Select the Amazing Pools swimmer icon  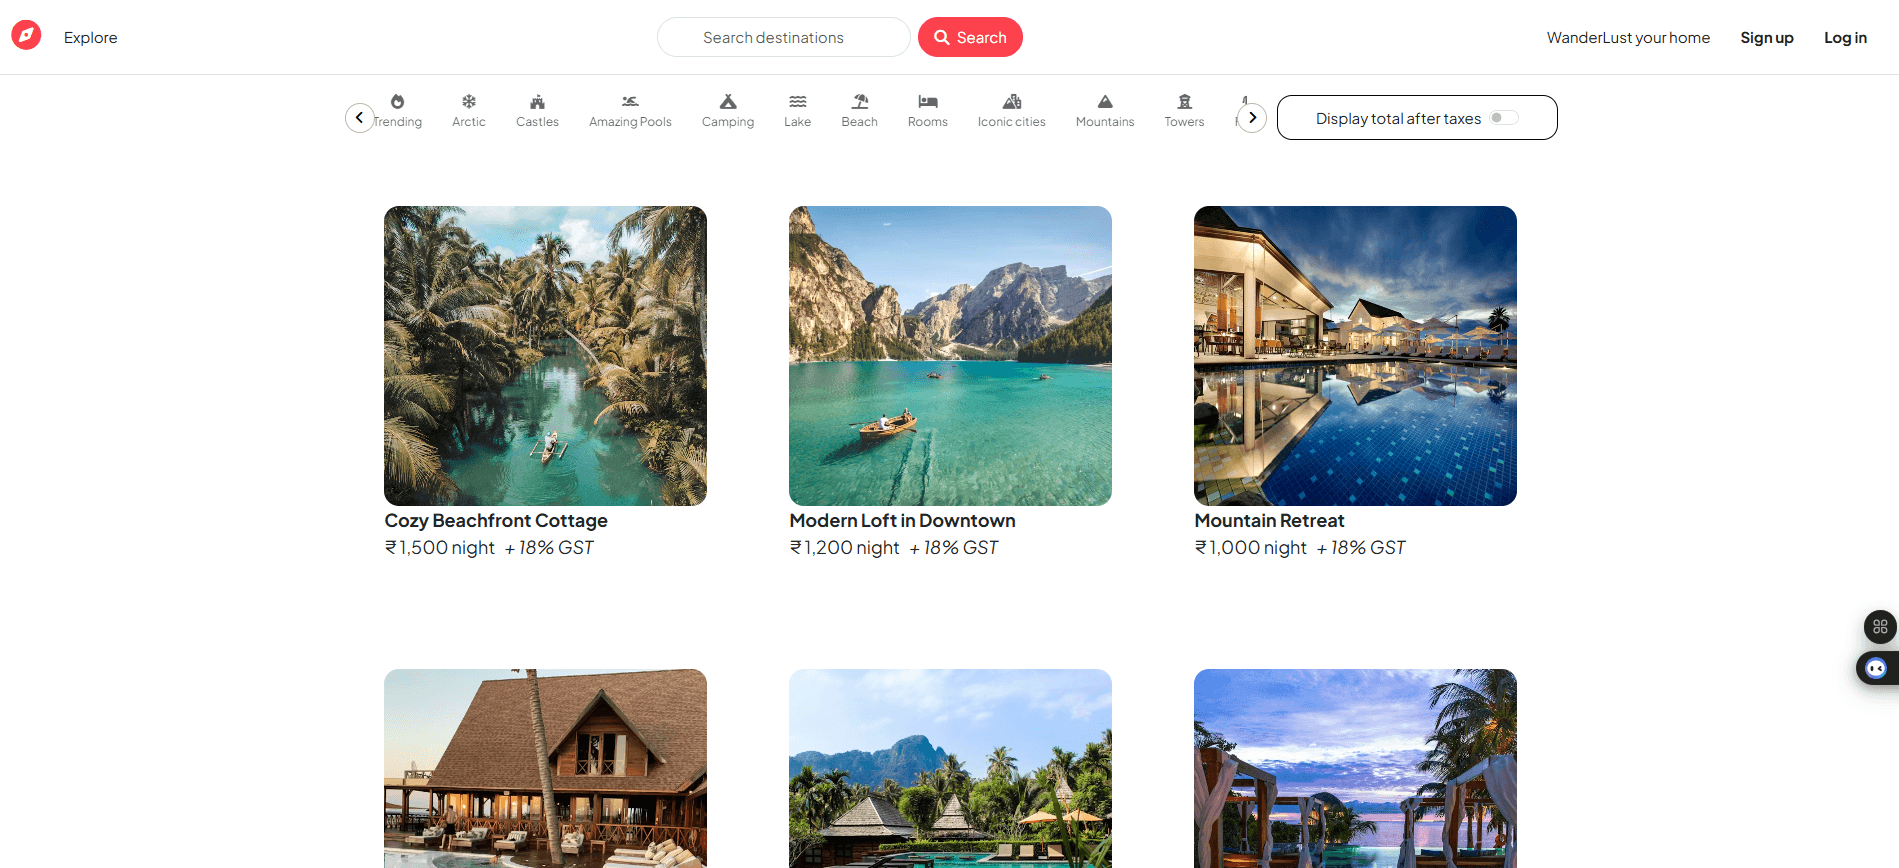point(630,101)
